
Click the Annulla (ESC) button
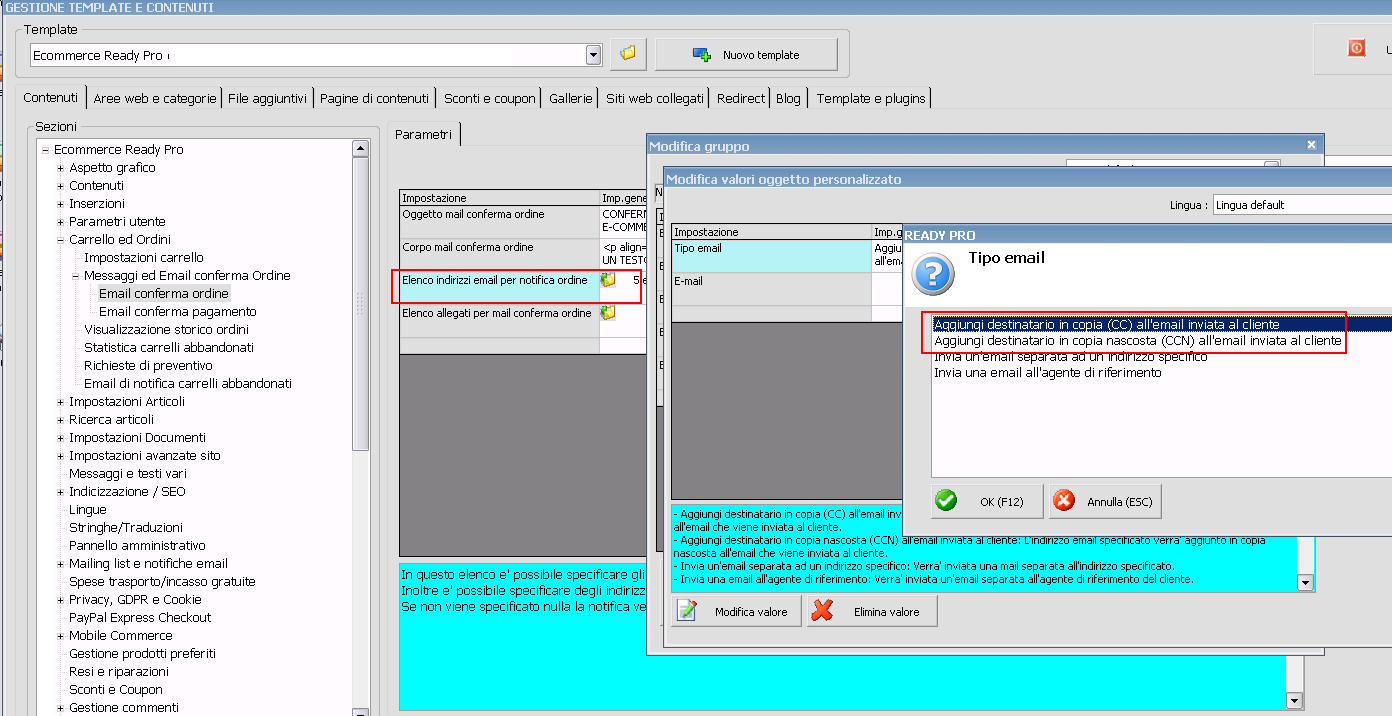pyautogui.click(x=1104, y=501)
